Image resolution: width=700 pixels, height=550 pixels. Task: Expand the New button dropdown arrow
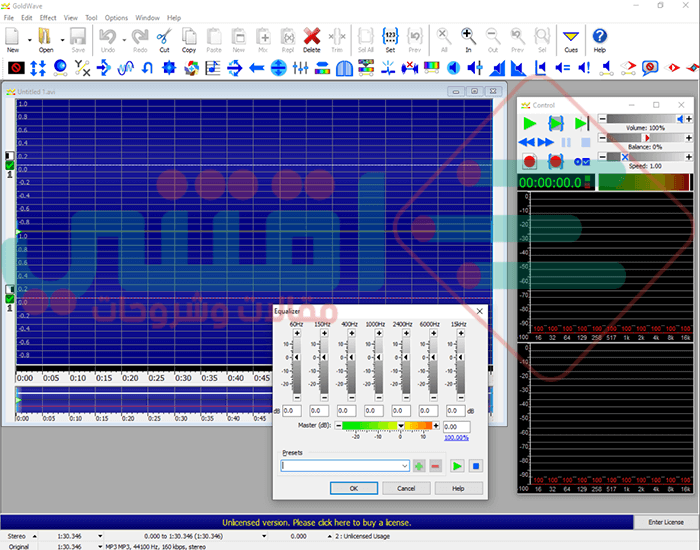tap(29, 40)
